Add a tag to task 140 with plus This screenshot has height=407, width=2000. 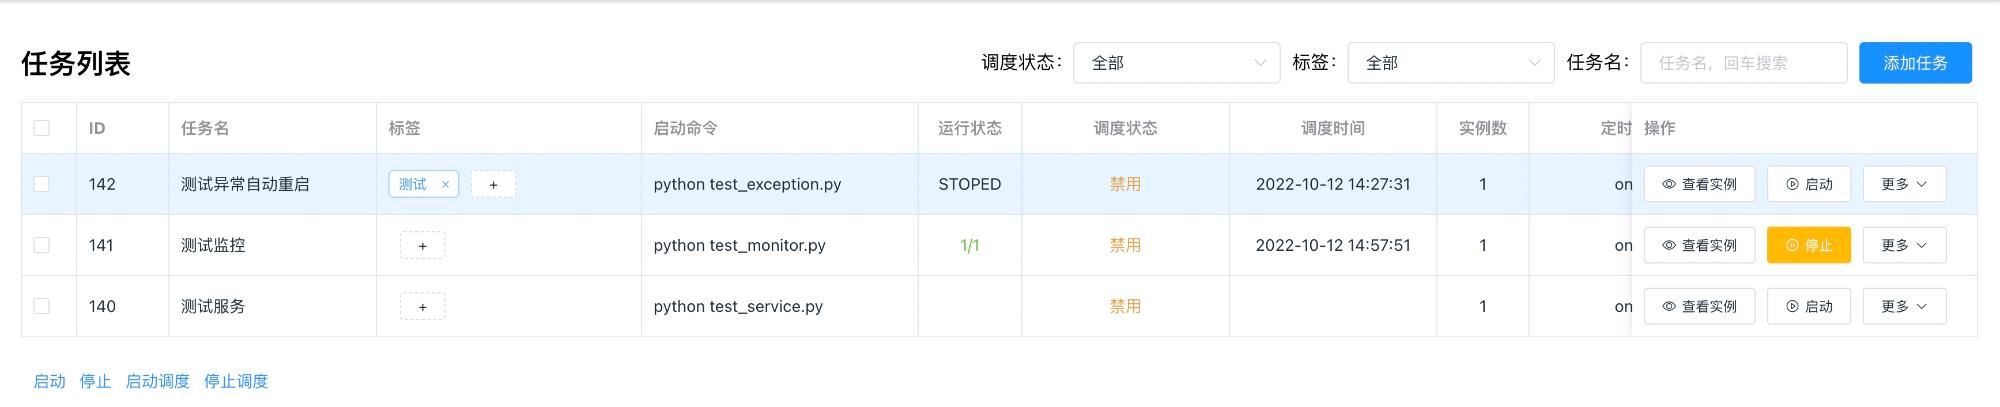422,306
